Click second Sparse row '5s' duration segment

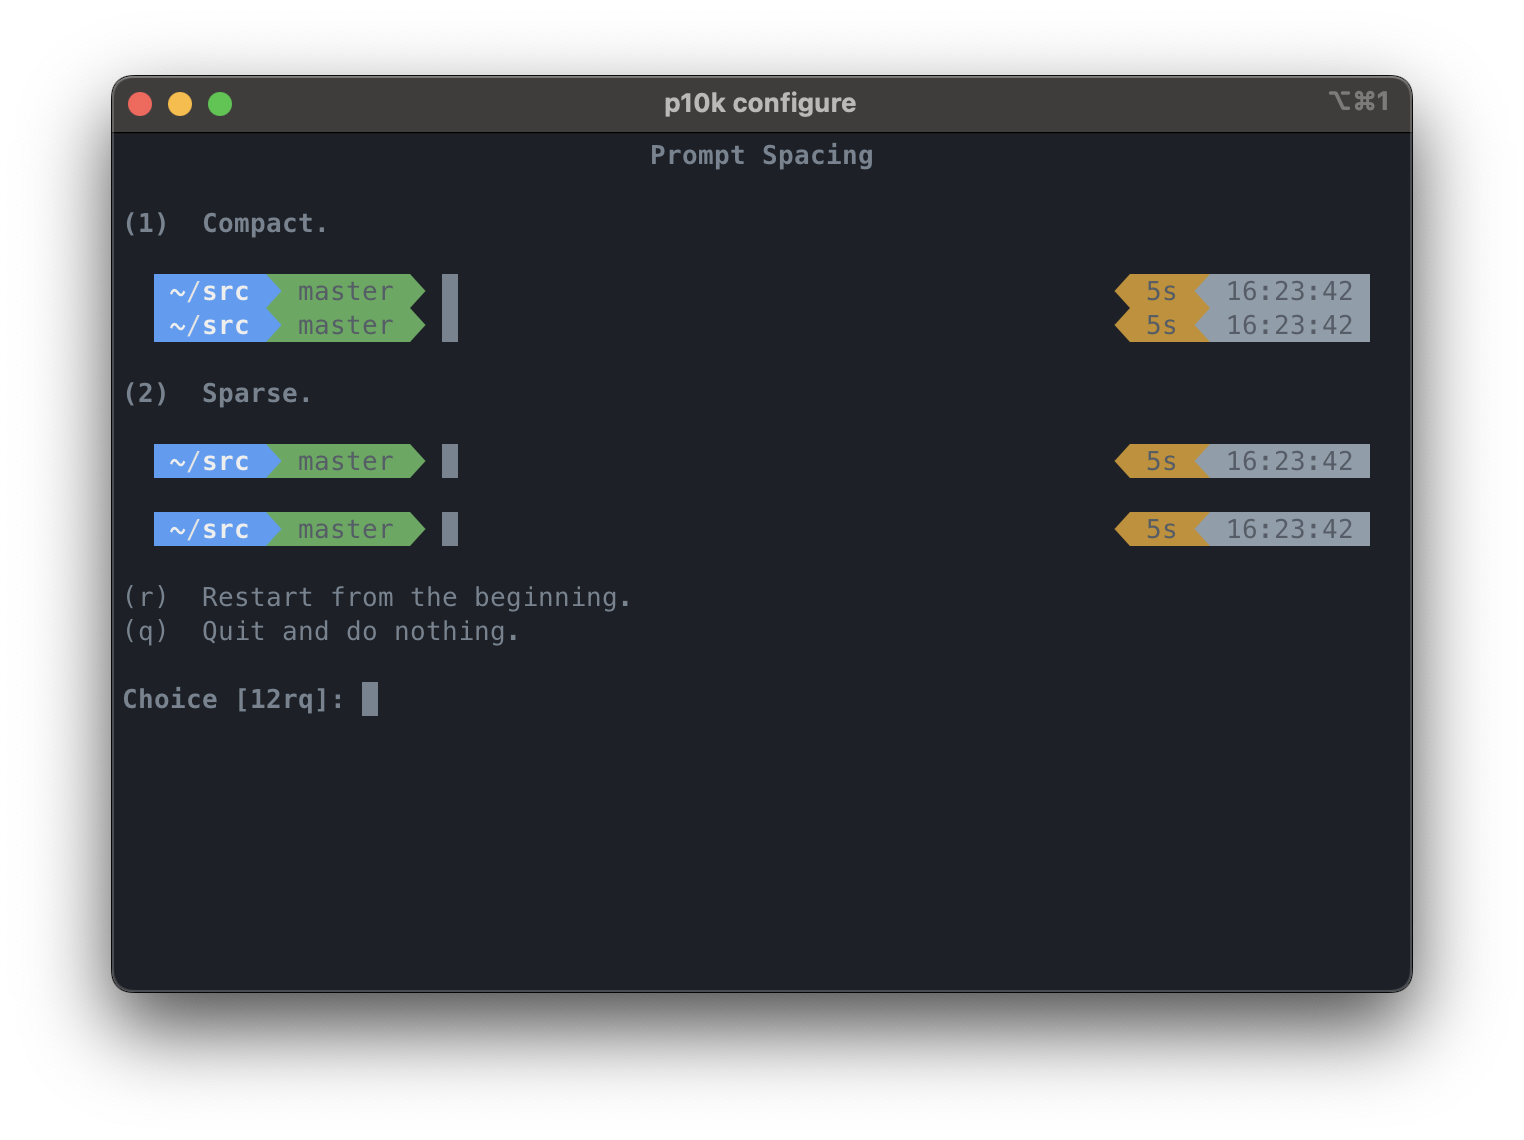[1161, 529]
